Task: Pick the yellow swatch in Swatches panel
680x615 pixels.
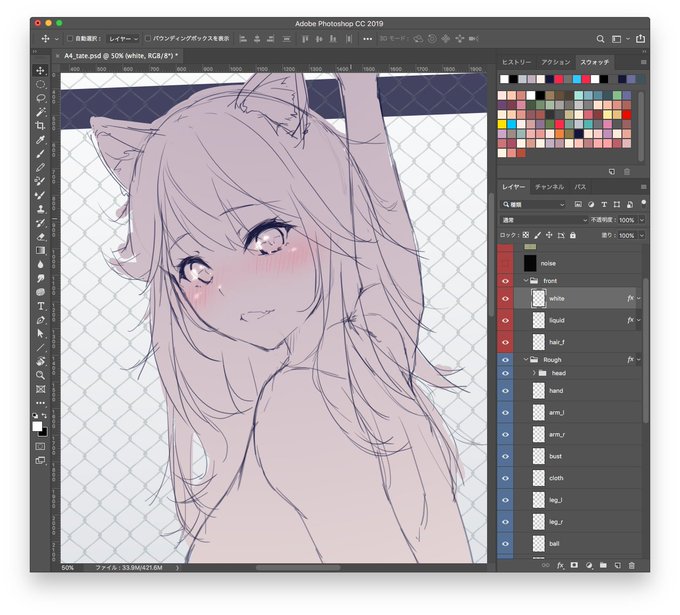Action: 502,124
